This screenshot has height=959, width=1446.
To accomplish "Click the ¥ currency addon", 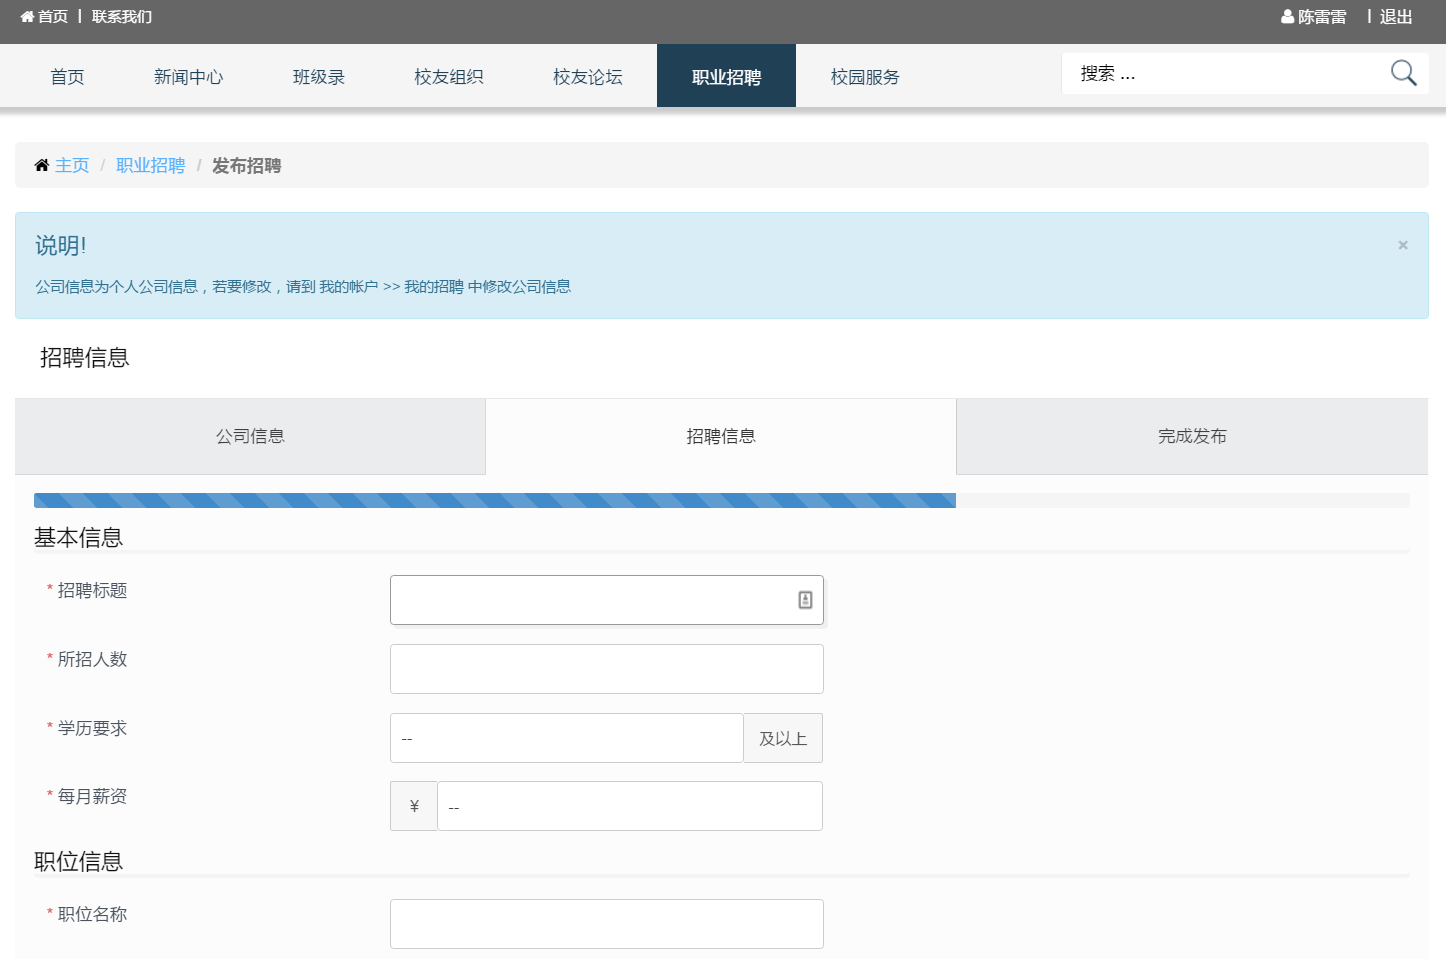I will pos(414,806).
